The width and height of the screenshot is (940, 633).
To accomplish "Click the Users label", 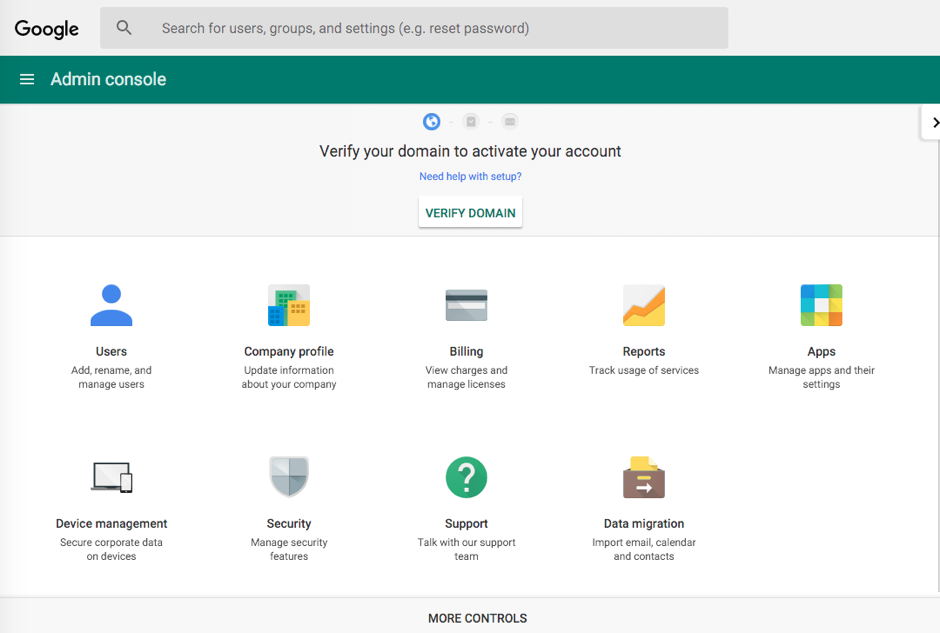I will pyautogui.click(x=112, y=351).
